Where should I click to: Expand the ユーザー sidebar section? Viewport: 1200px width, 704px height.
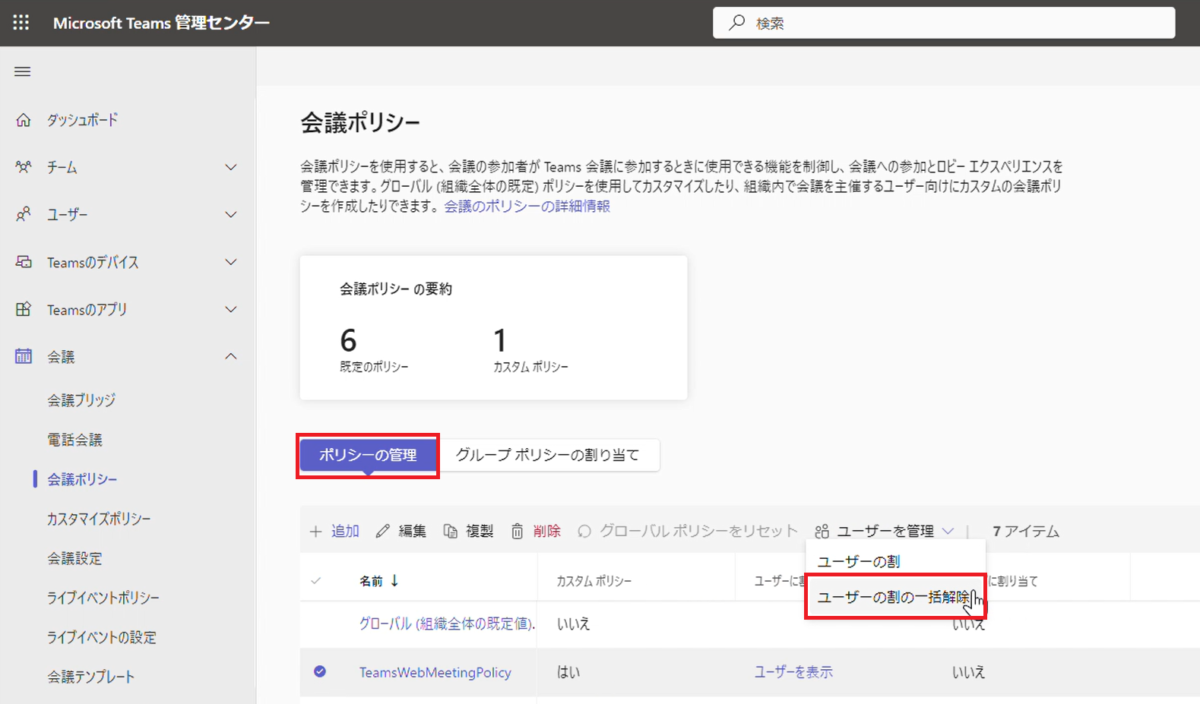(x=232, y=214)
